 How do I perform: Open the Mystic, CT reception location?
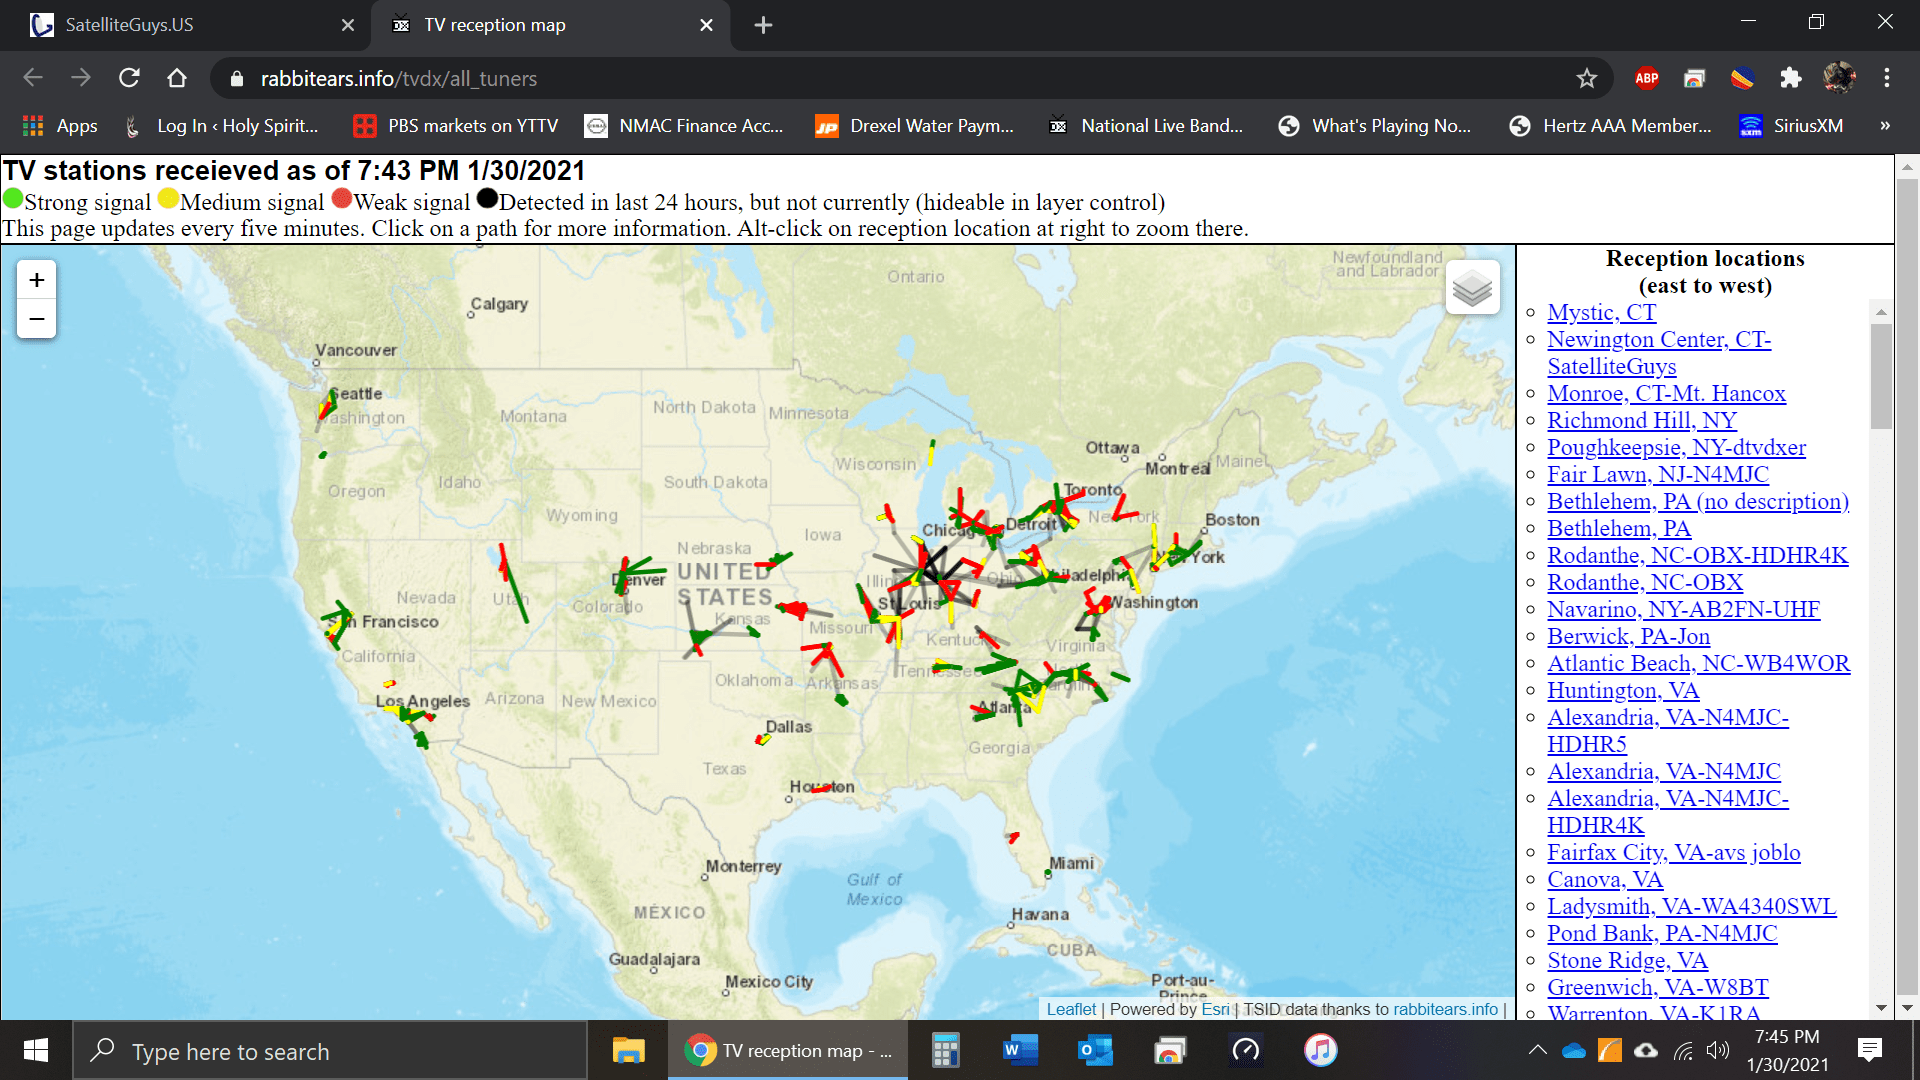[1601, 313]
